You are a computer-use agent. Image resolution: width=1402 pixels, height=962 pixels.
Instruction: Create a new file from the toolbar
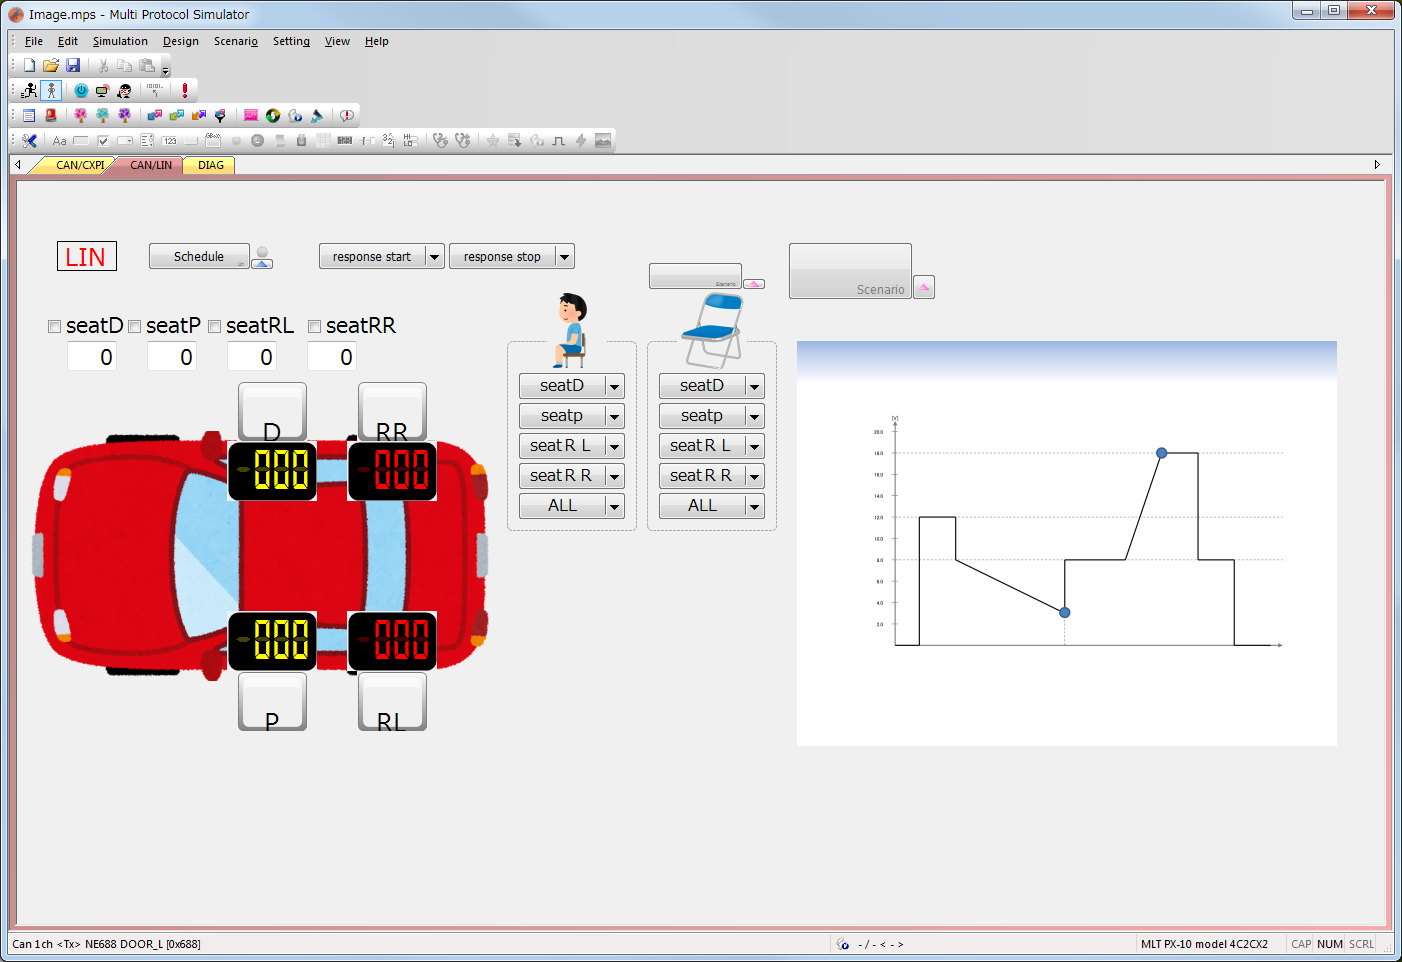tap(29, 65)
